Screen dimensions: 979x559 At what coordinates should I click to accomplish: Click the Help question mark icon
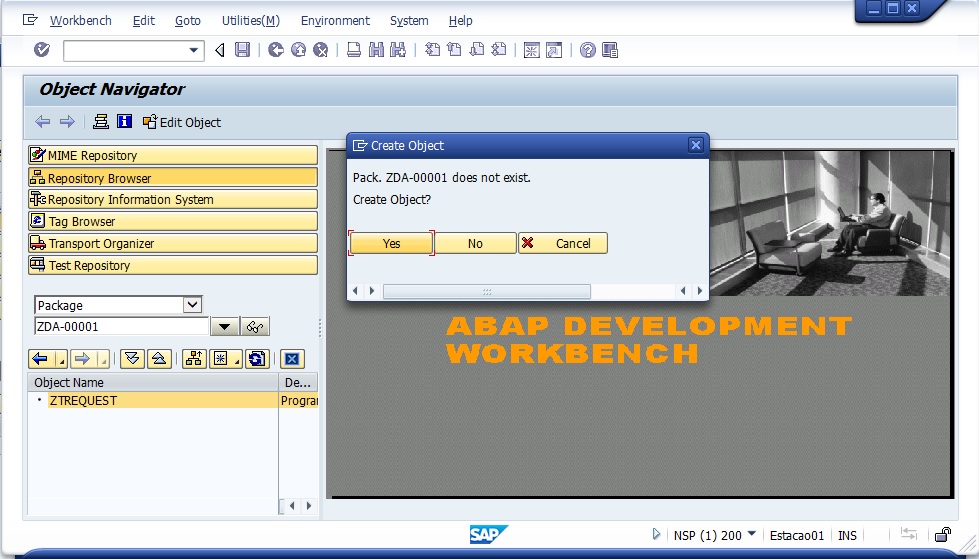point(587,50)
